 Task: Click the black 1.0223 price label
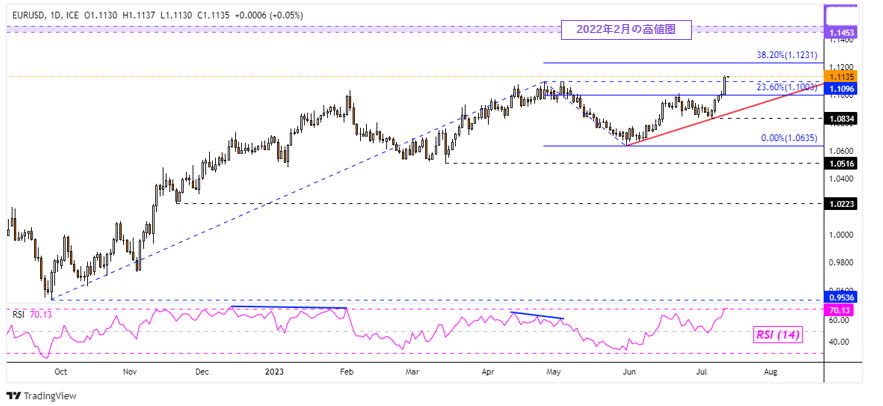pos(841,204)
